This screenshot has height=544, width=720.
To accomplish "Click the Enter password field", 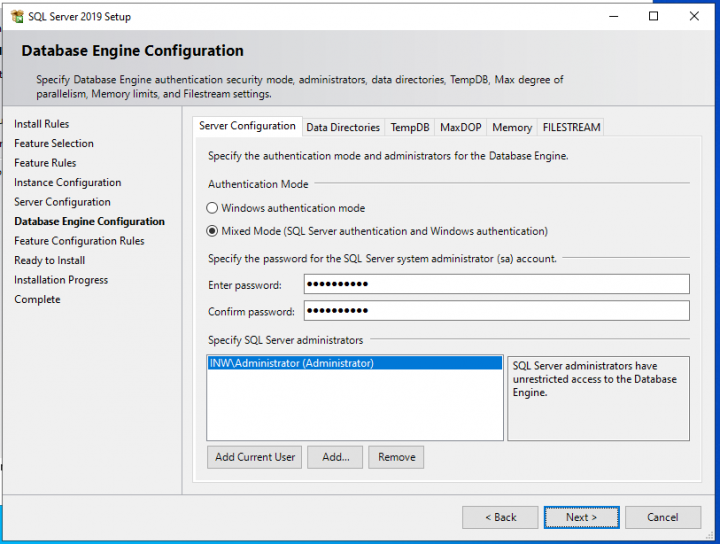I will pyautogui.click(x=496, y=284).
